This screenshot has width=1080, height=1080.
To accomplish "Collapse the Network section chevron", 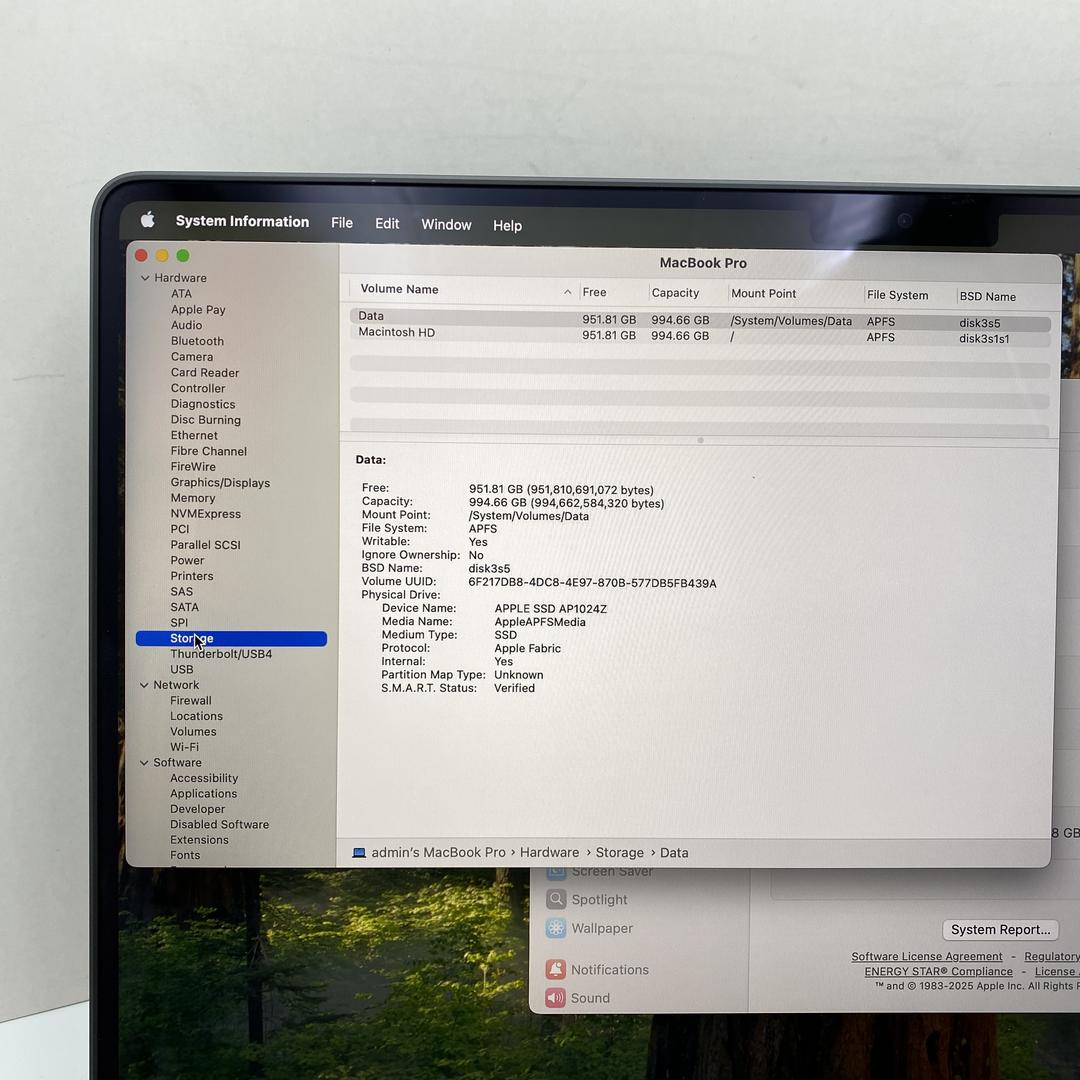I will pos(145,685).
